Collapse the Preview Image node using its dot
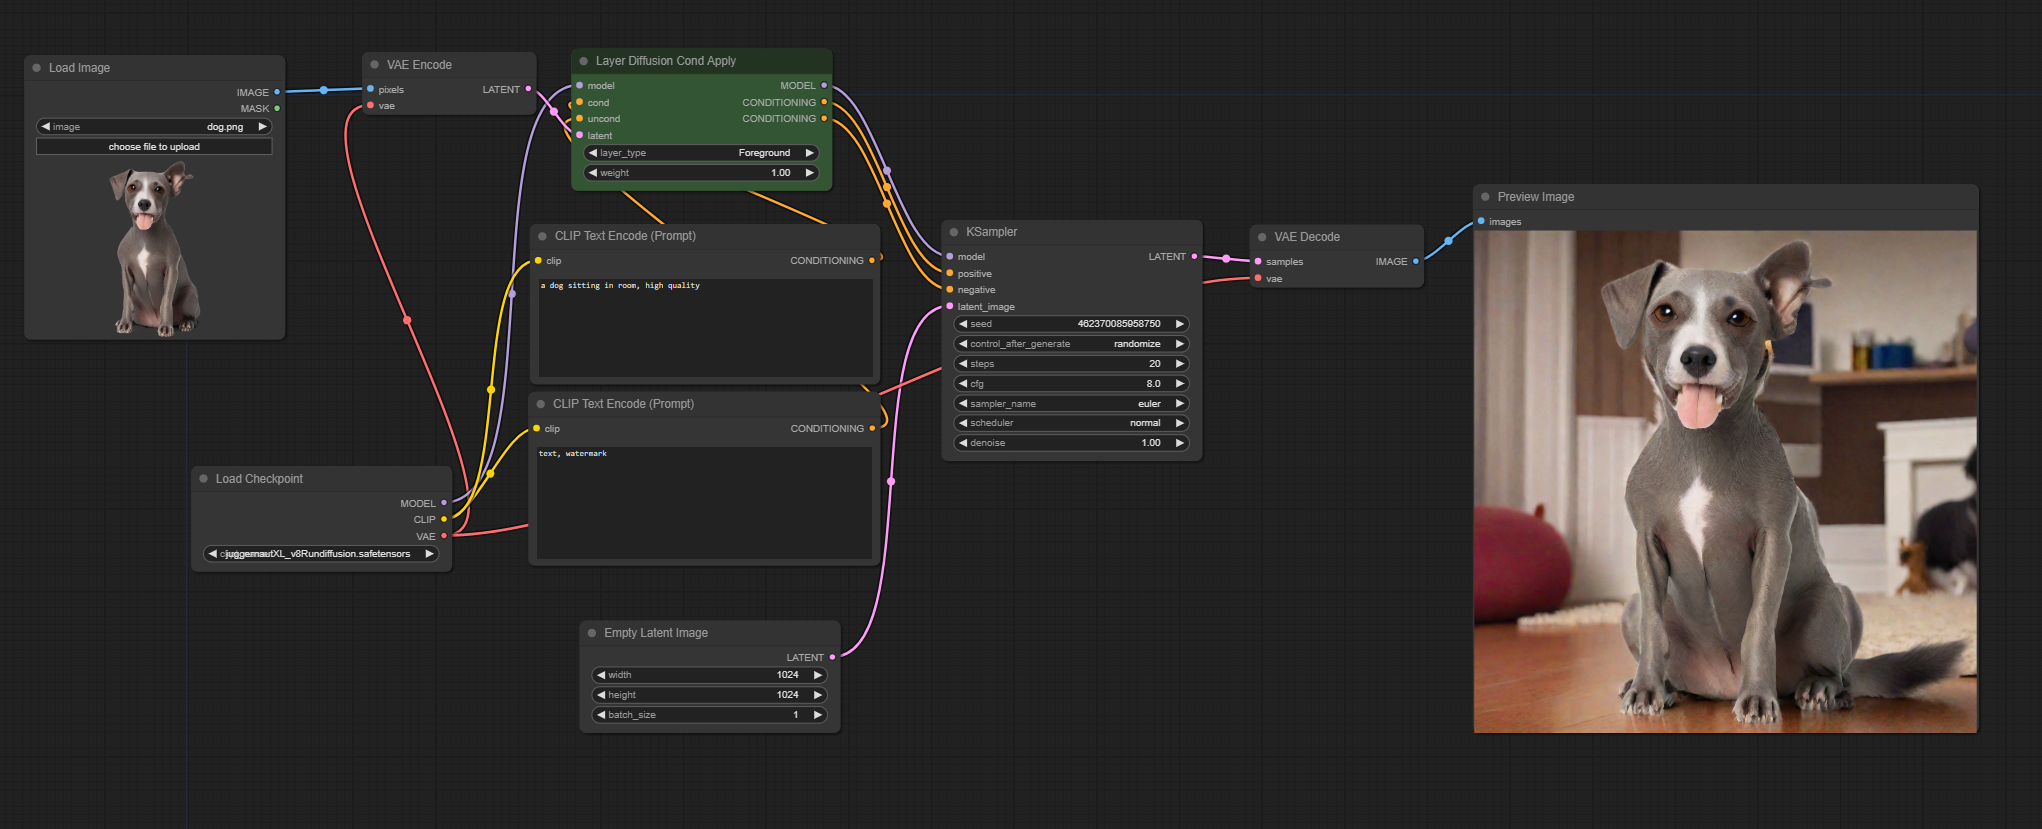Screen dimensions: 2042x829 click(x=1485, y=197)
